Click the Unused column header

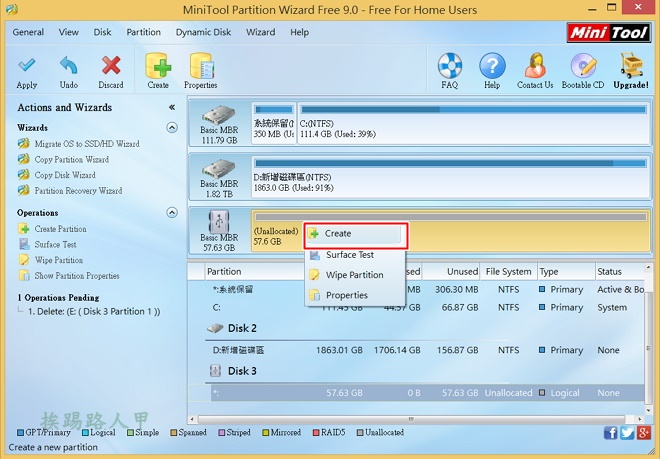tap(451, 272)
